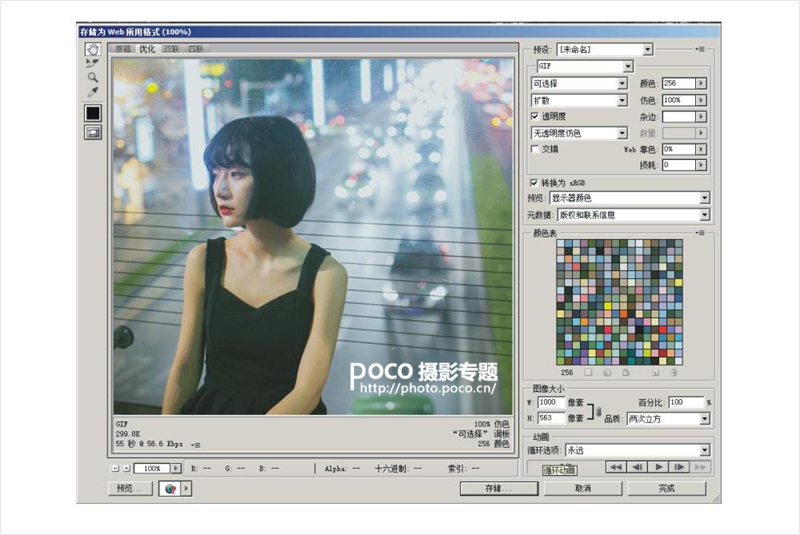Click the zoom out minus button
Viewport: 800px width, 535px height.
(x=115, y=468)
